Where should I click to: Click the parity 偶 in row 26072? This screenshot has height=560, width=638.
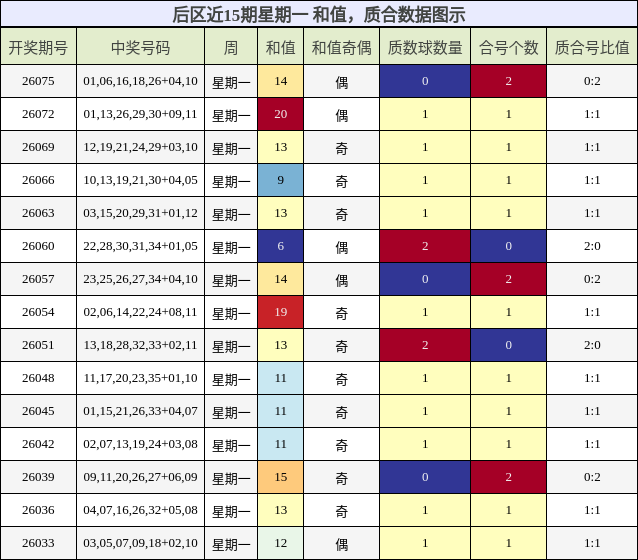tap(341, 116)
